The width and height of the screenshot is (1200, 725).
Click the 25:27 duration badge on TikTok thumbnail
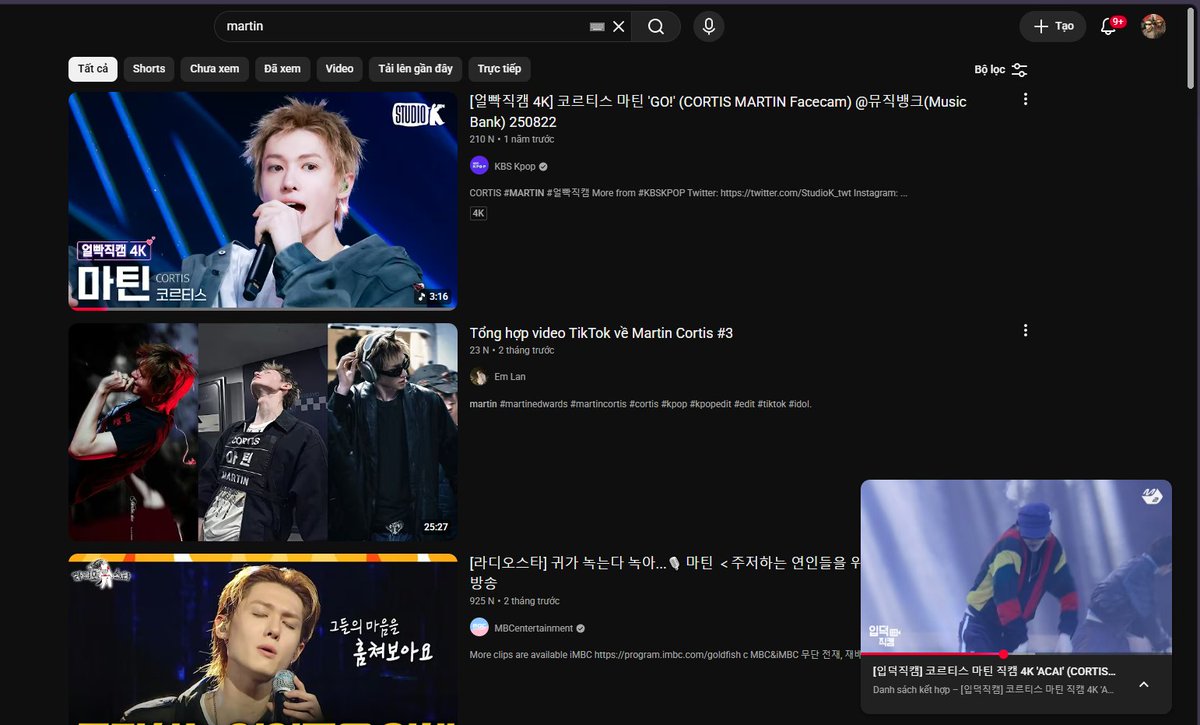(x=436, y=527)
